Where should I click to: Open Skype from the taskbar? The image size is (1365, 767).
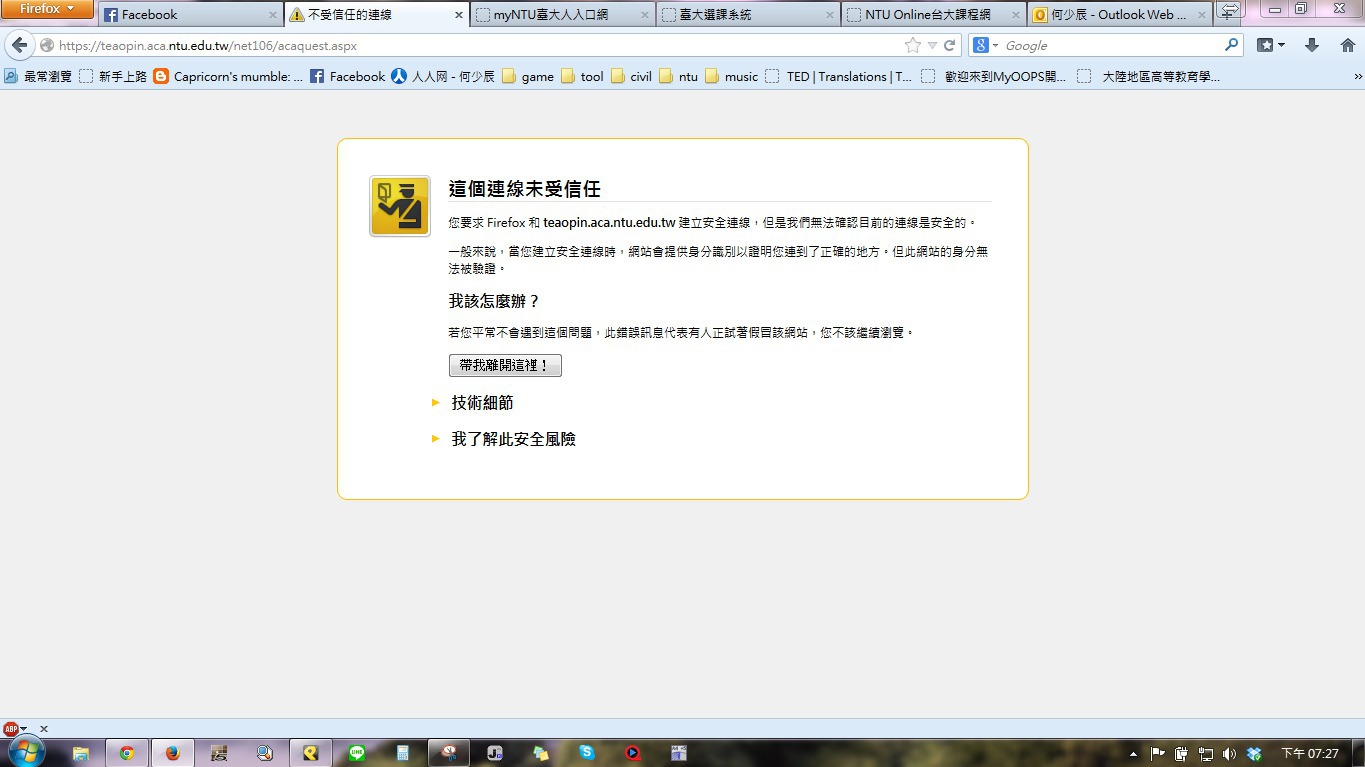[586, 753]
